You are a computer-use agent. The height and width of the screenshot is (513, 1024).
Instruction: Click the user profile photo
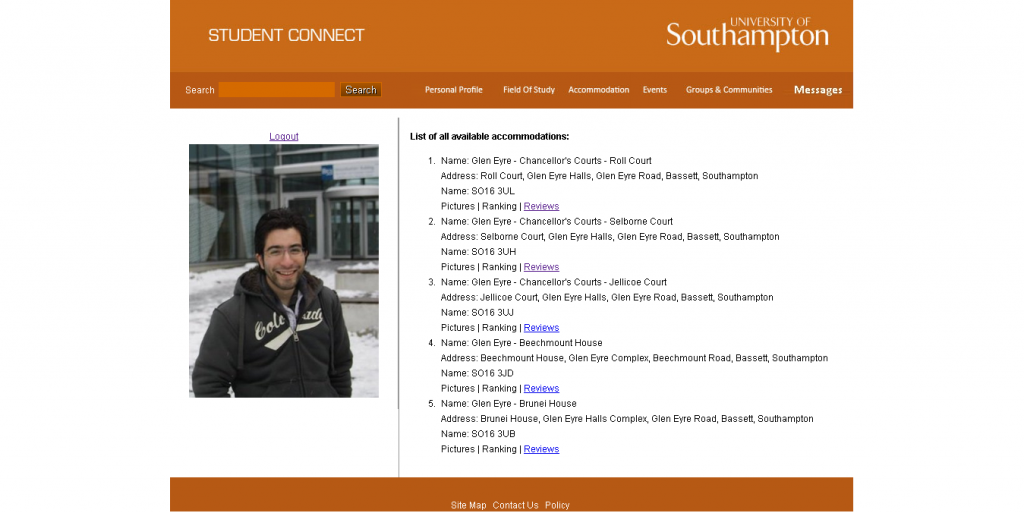click(284, 271)
